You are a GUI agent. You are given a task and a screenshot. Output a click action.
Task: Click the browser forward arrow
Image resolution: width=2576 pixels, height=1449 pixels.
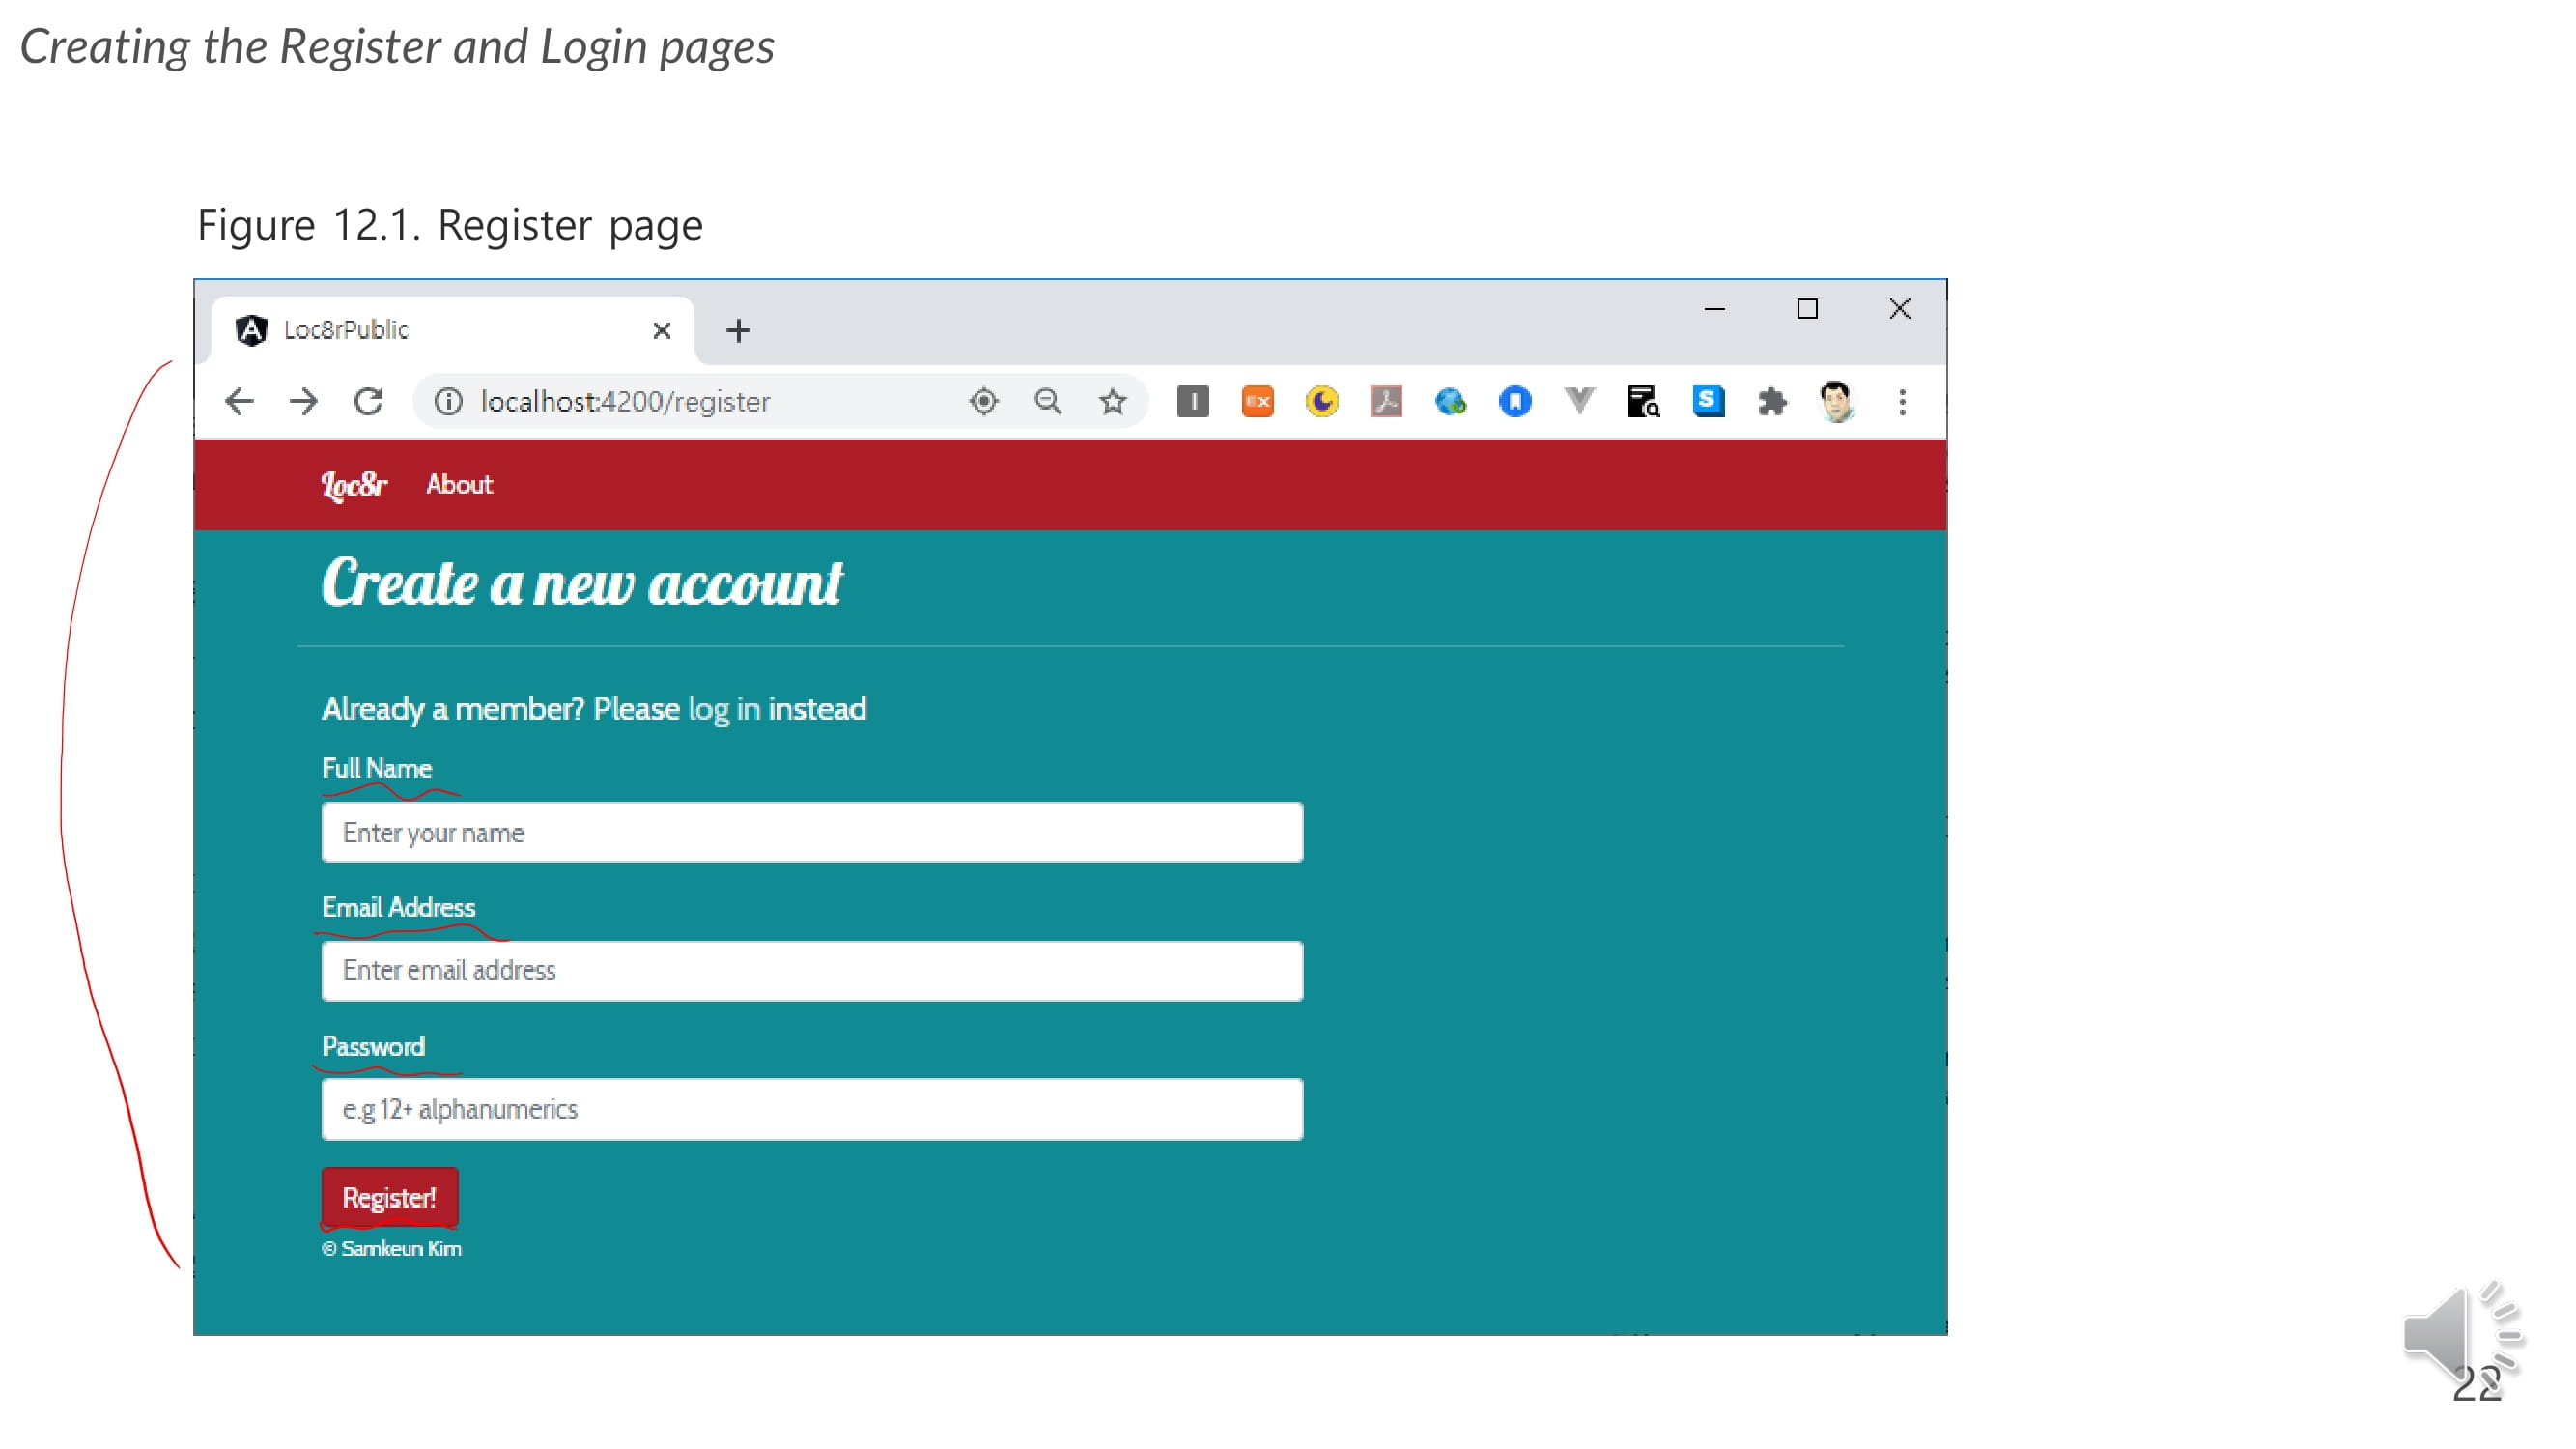pos(303,402)
